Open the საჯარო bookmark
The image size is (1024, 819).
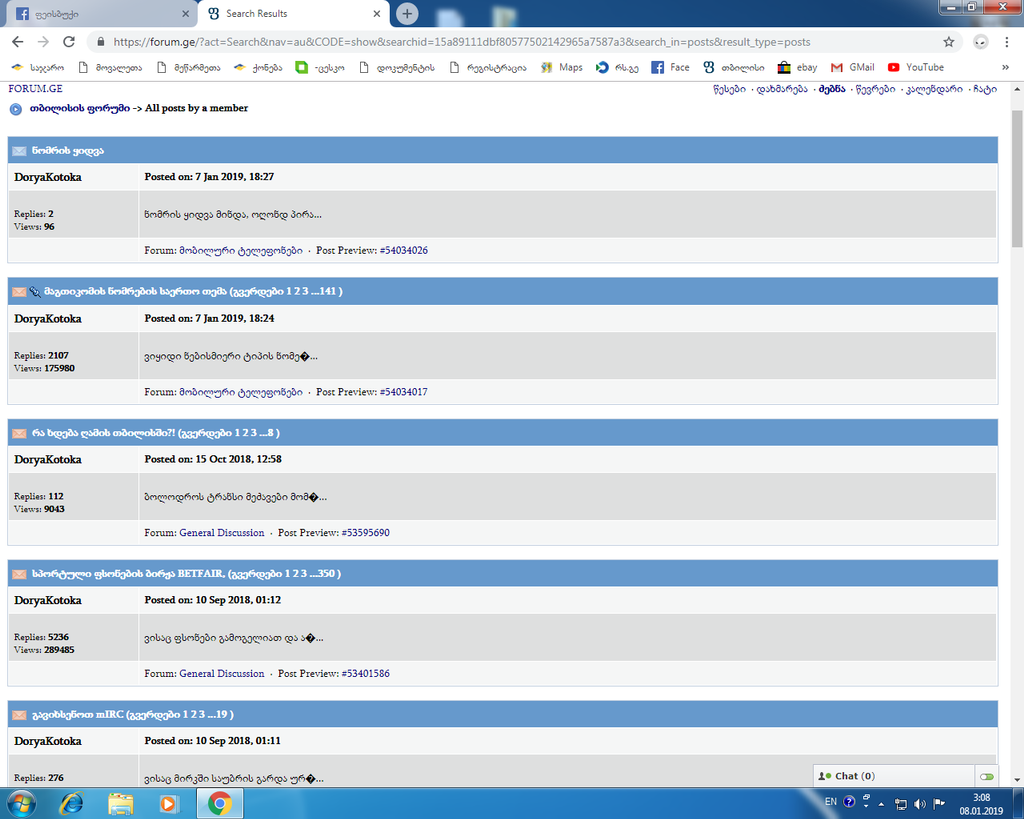click(x=38, y=67)
